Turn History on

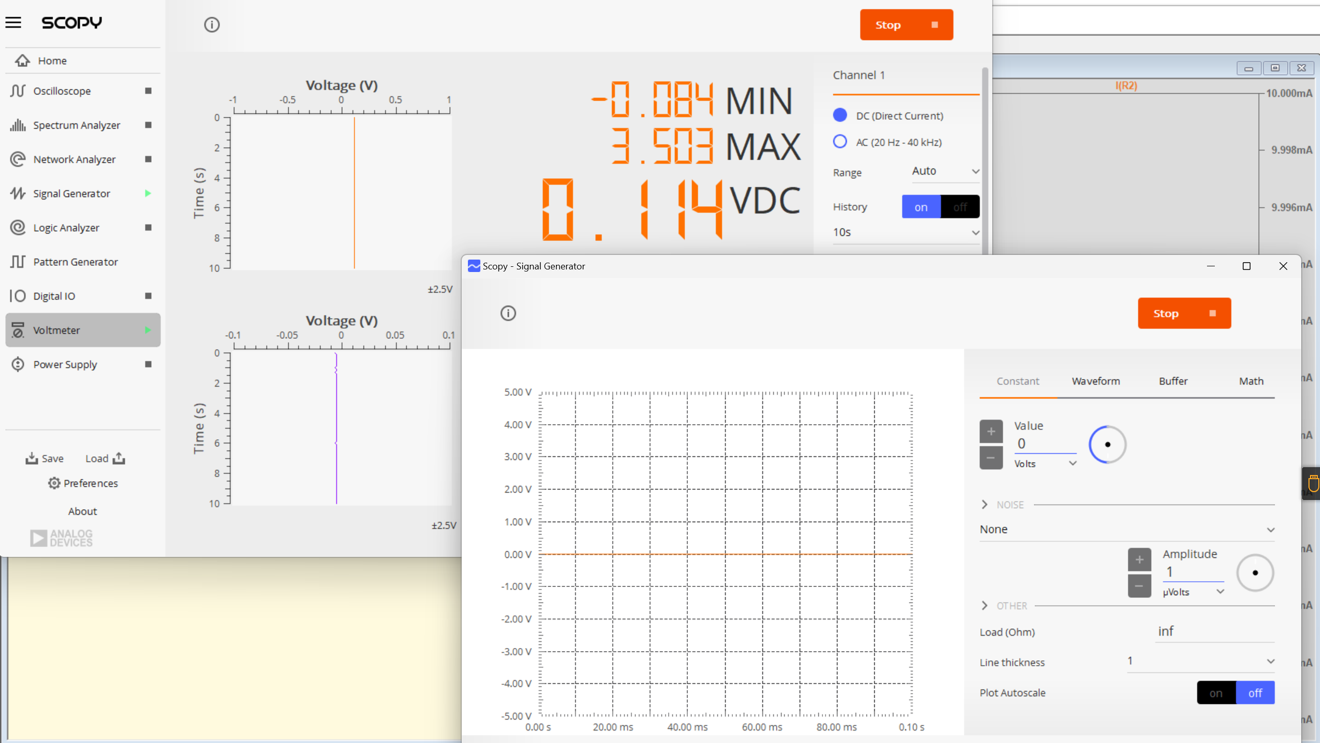pyautogui.click(x=921, y=207)
